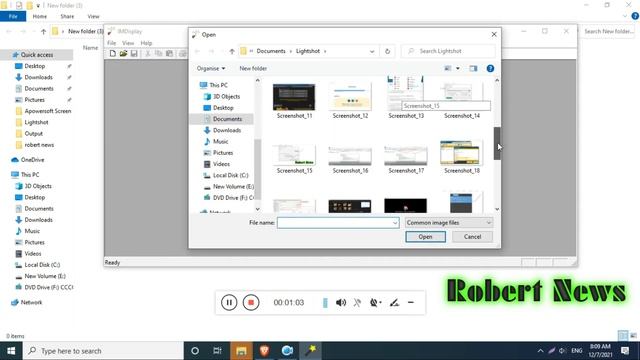Open Help in the Open dialog
Viewport: 640px width, 360px height.
pyautogui.click(x=490, y=68)
